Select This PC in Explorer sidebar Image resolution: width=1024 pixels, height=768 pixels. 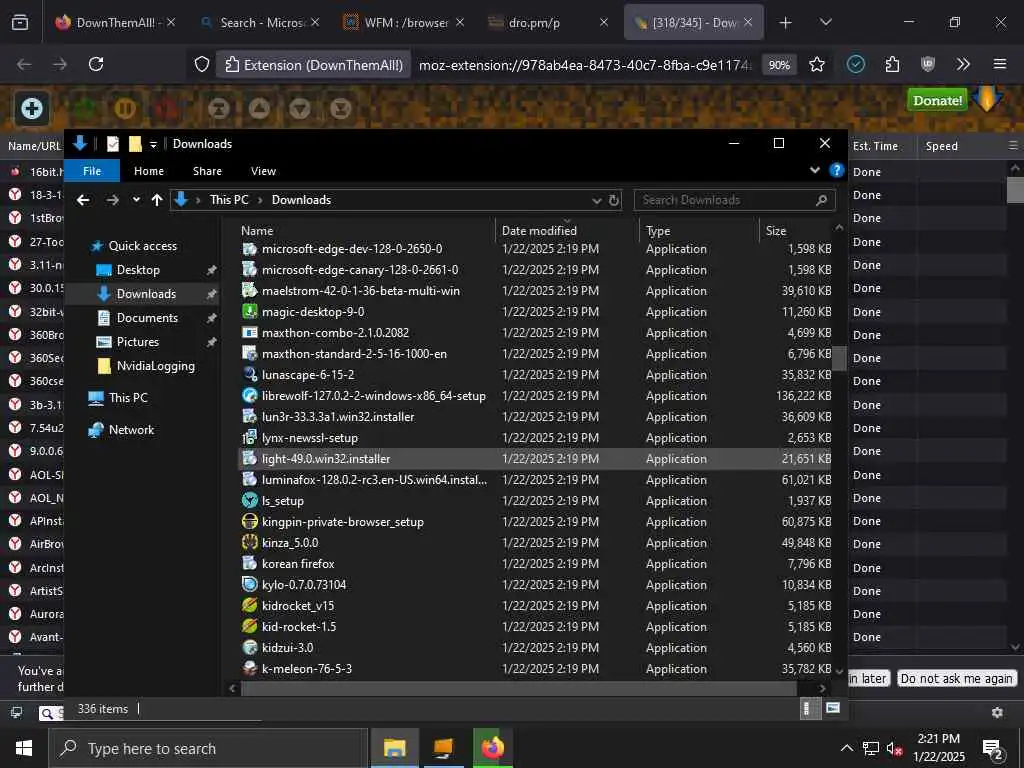128,398
